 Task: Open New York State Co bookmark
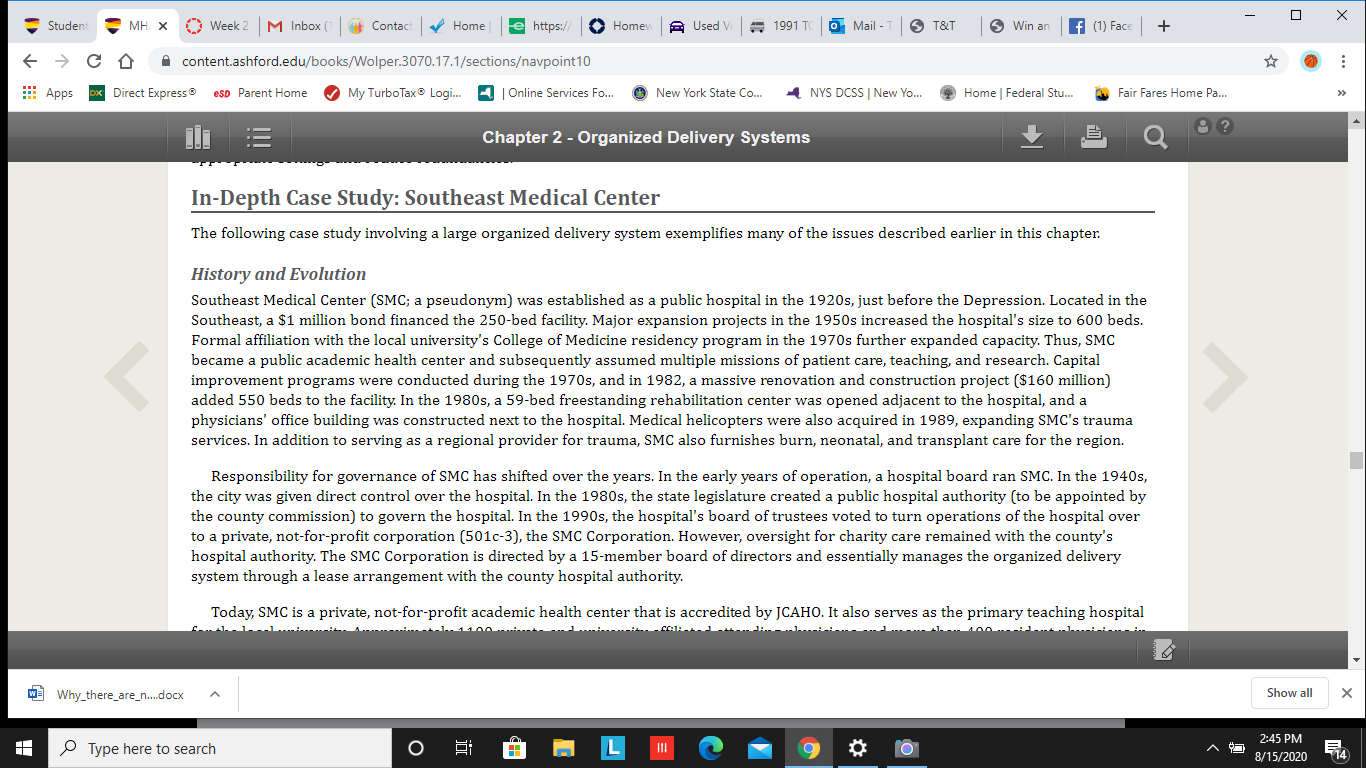coord(698,93)
